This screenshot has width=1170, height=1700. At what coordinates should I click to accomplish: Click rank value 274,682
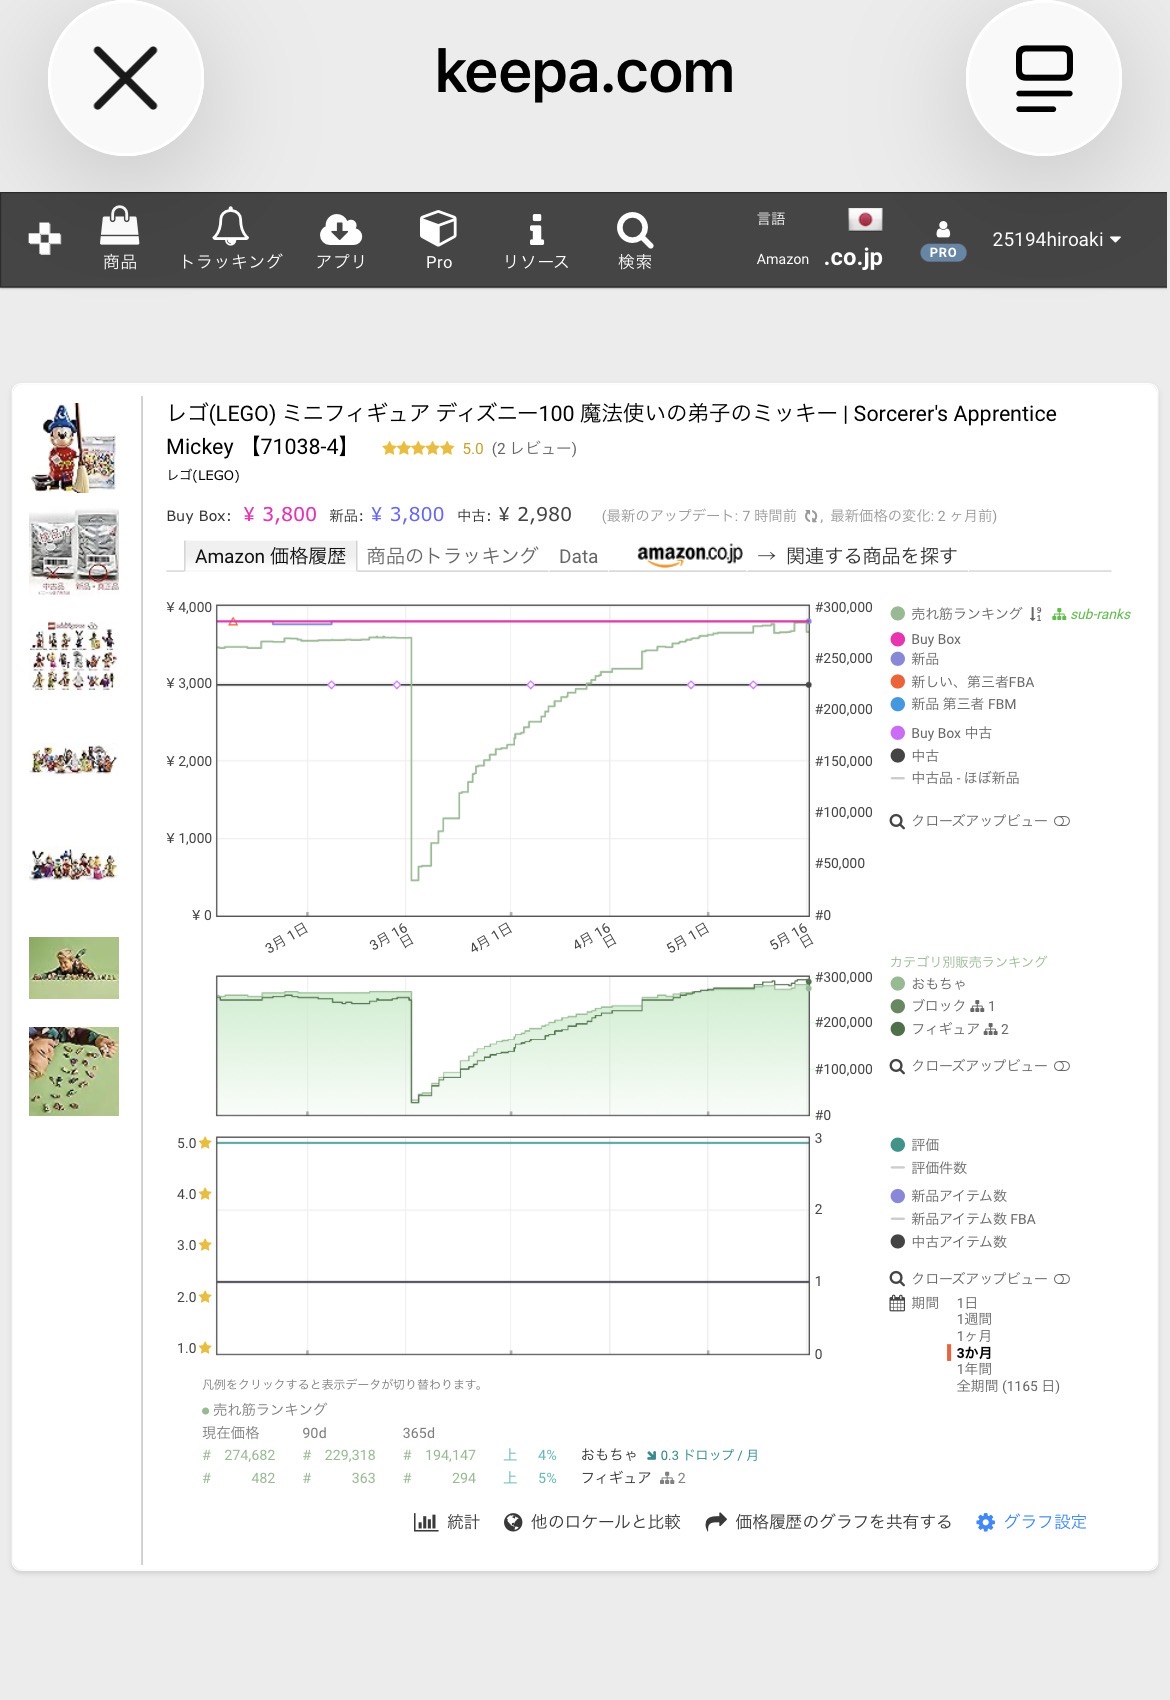tap(249, 1455)
